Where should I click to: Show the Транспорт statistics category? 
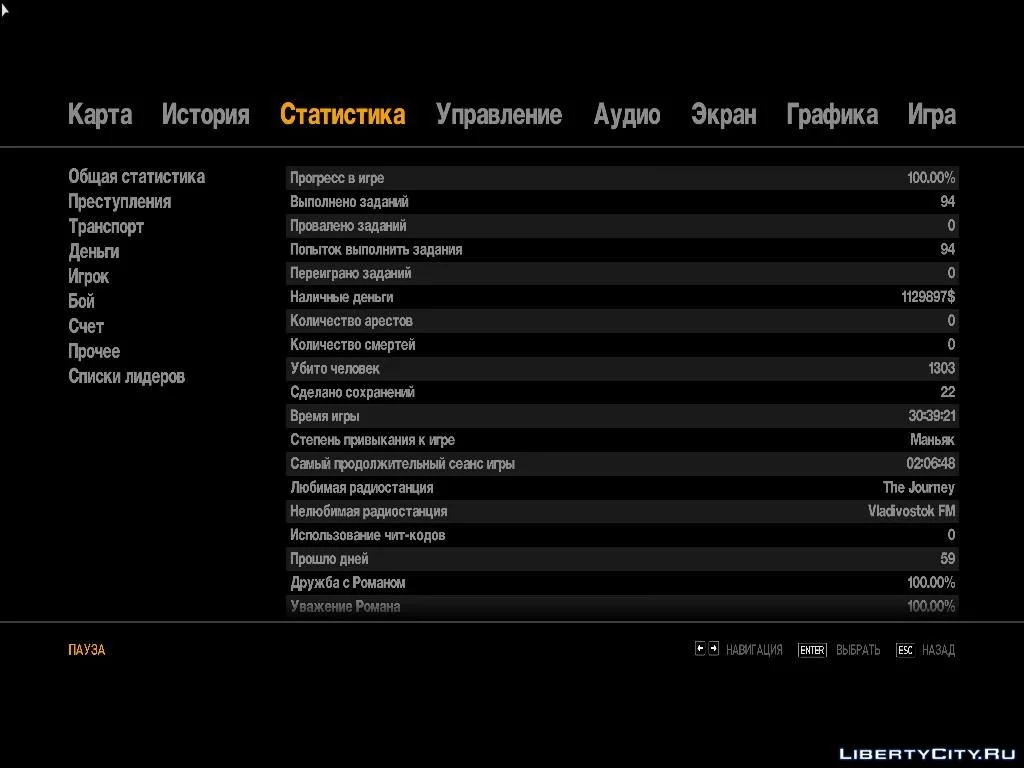click(x=106, y=227)
